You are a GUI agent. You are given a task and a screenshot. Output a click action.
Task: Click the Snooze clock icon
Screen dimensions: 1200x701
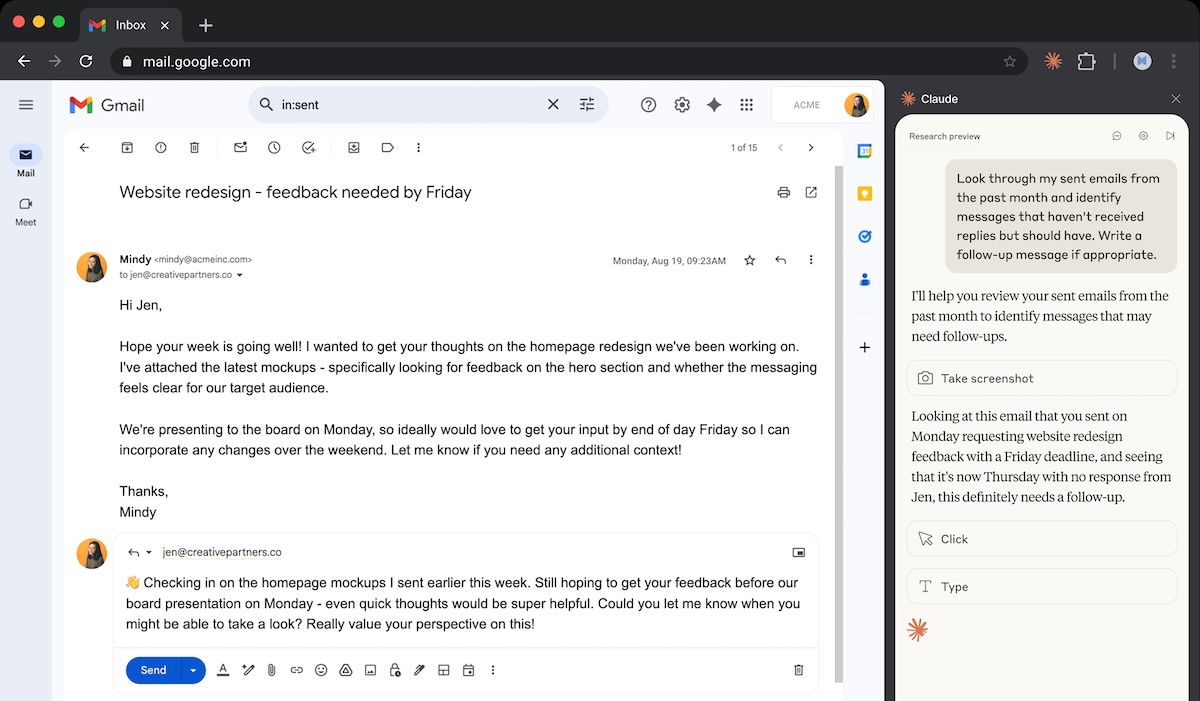coord(274,148)
